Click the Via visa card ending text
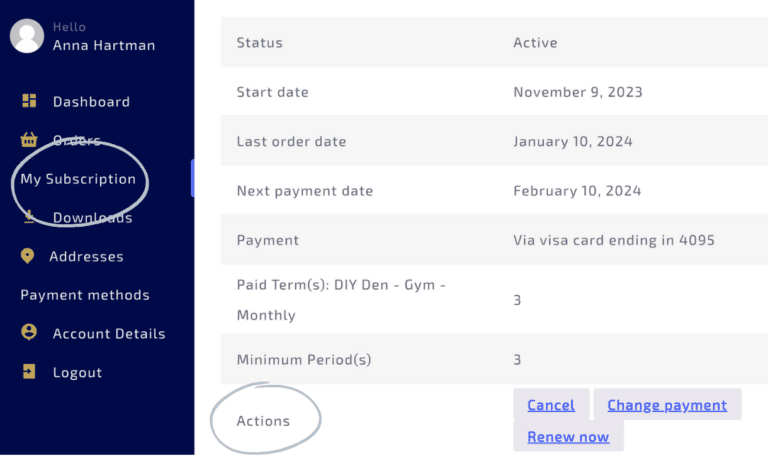 click(614, 240)
